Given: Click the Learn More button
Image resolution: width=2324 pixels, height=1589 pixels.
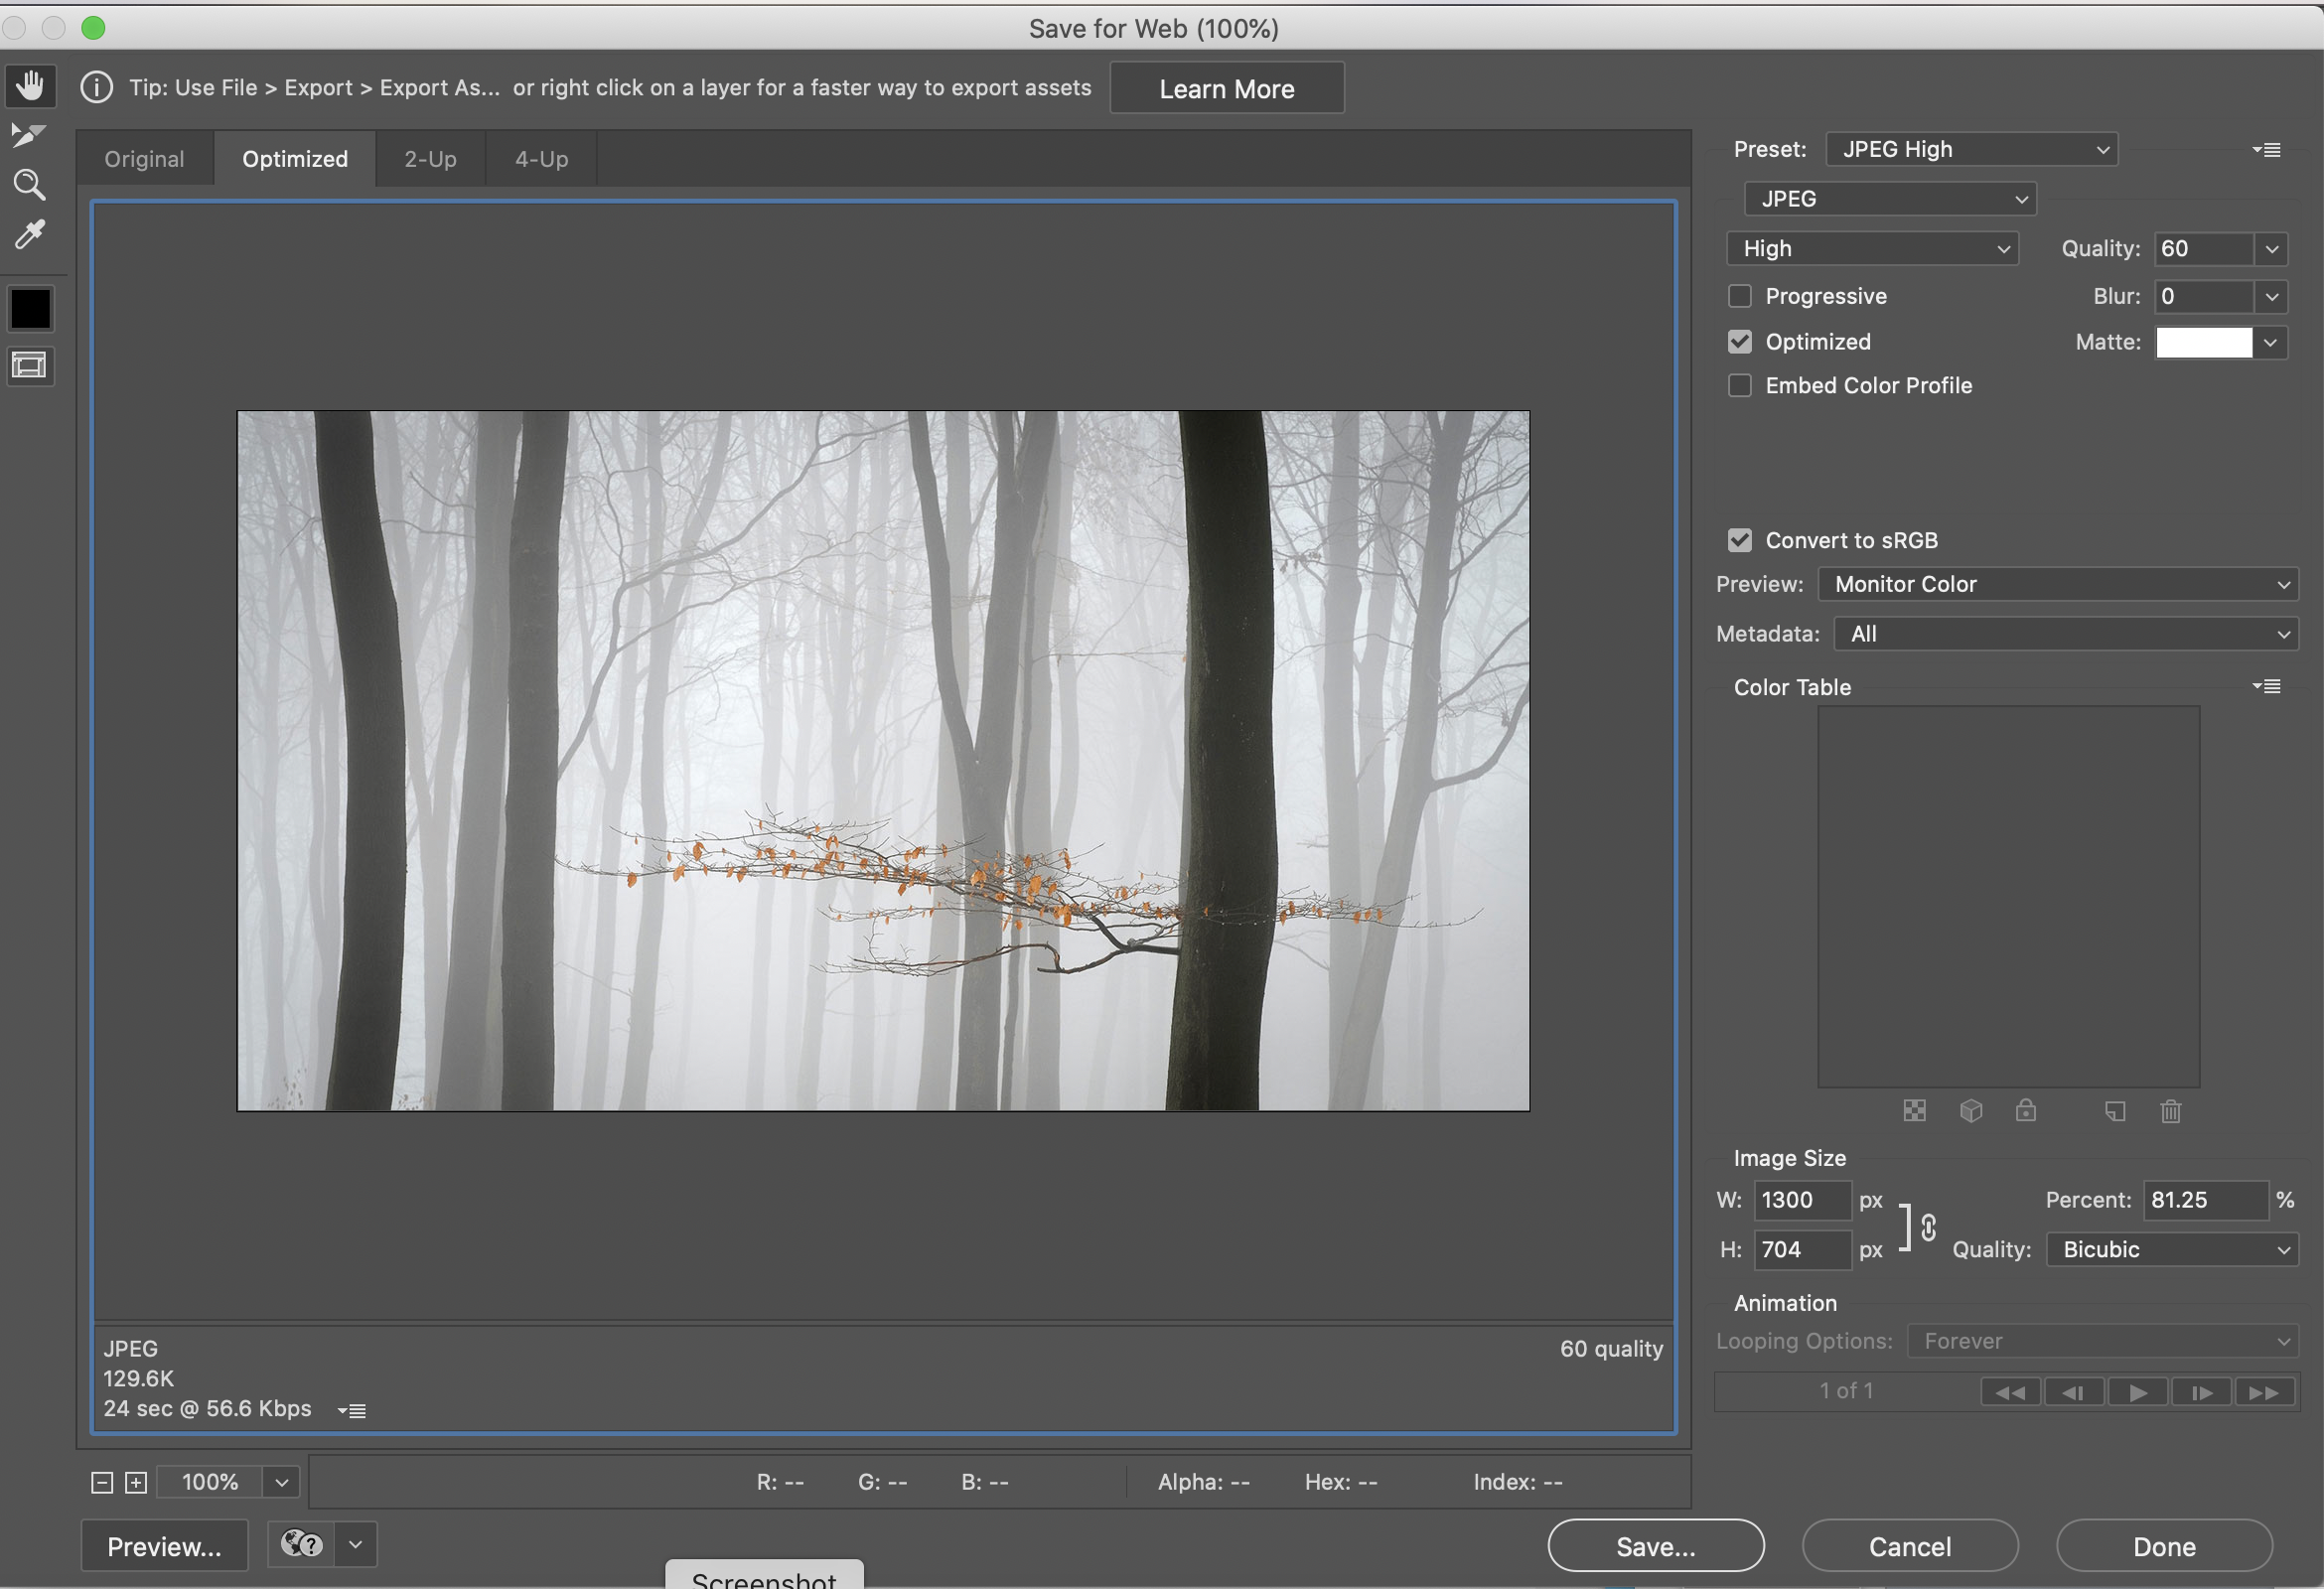Looking at the screenshot, I should coord(1226,88).
